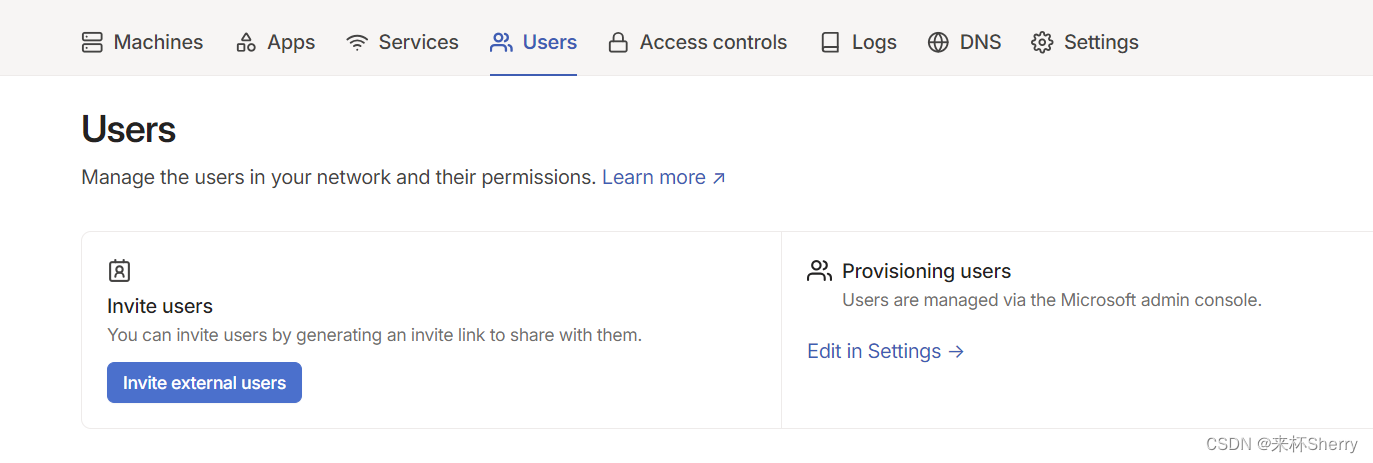Click the Services wifi icon

click(357, 42)
